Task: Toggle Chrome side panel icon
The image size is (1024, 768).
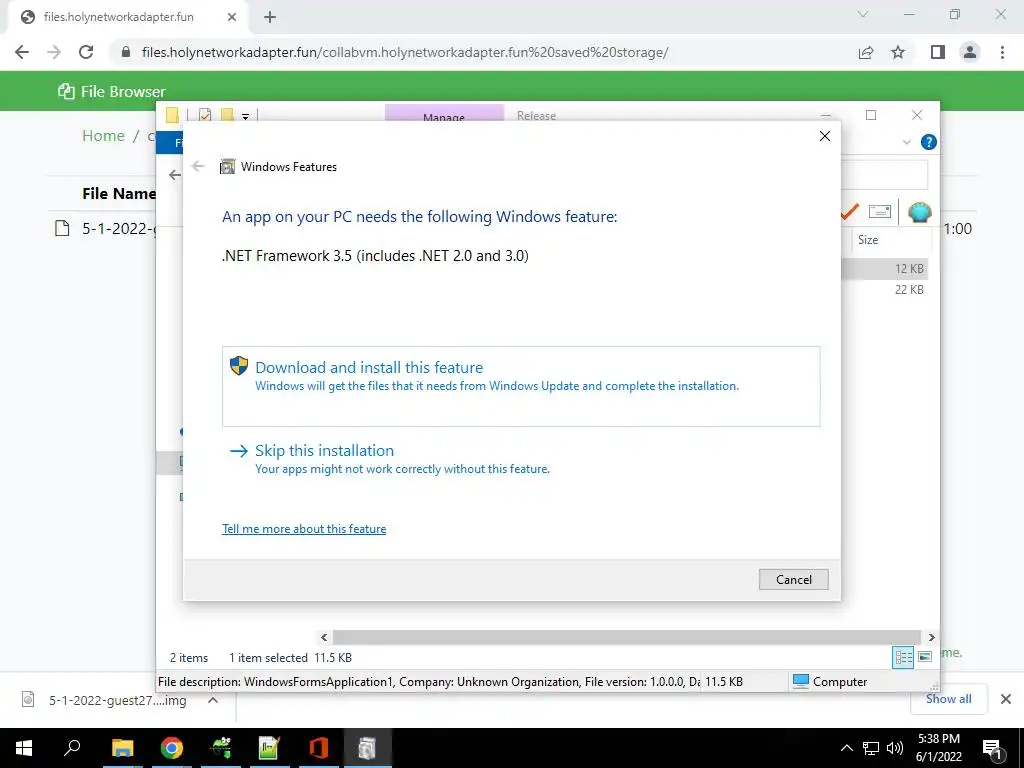Action: 938,52
